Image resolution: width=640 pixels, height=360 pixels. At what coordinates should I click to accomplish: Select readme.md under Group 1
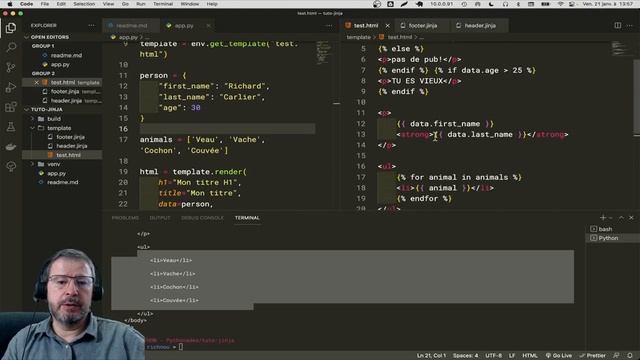pos(62,55)
